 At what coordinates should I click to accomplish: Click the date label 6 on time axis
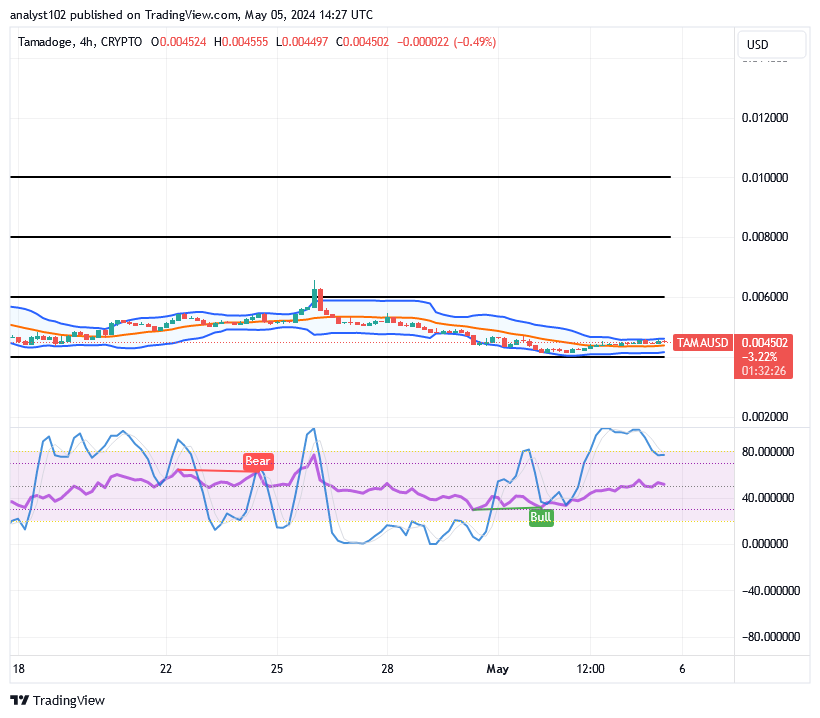(682, 669)
